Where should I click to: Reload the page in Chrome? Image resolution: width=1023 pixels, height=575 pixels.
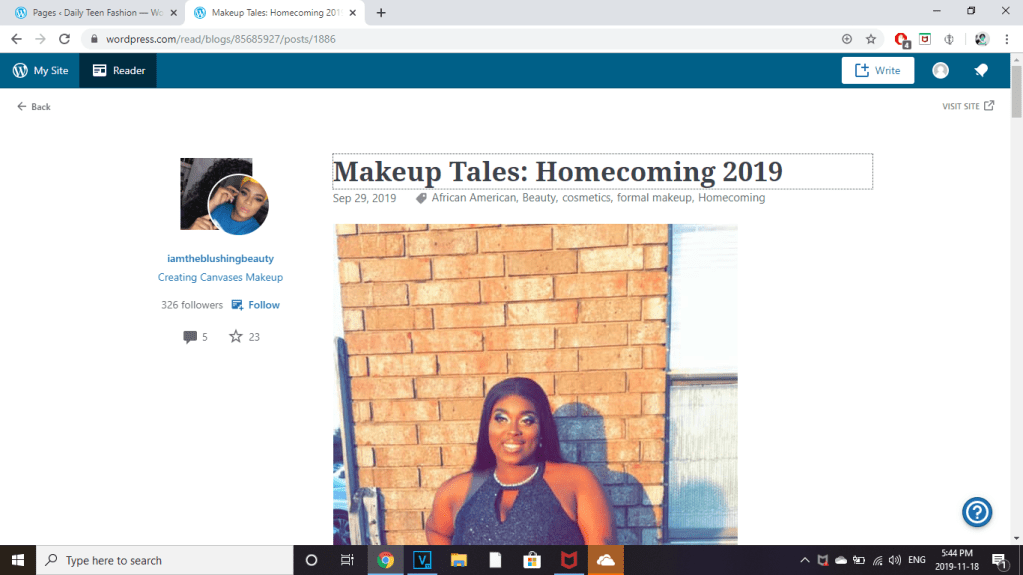click(x=65, y=39)
